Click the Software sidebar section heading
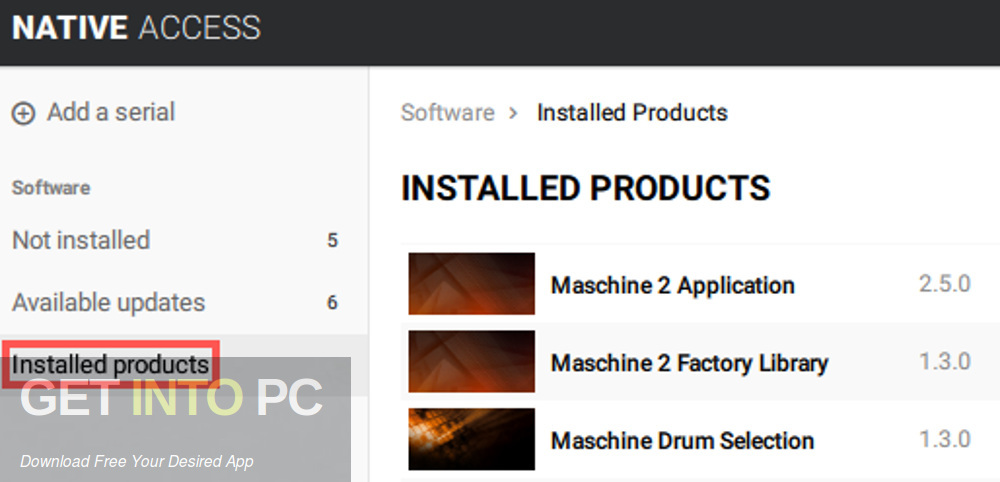Image resolution: width=1000 pixels, height=482 pixels. pyautogui.click(x=51, y=188)
